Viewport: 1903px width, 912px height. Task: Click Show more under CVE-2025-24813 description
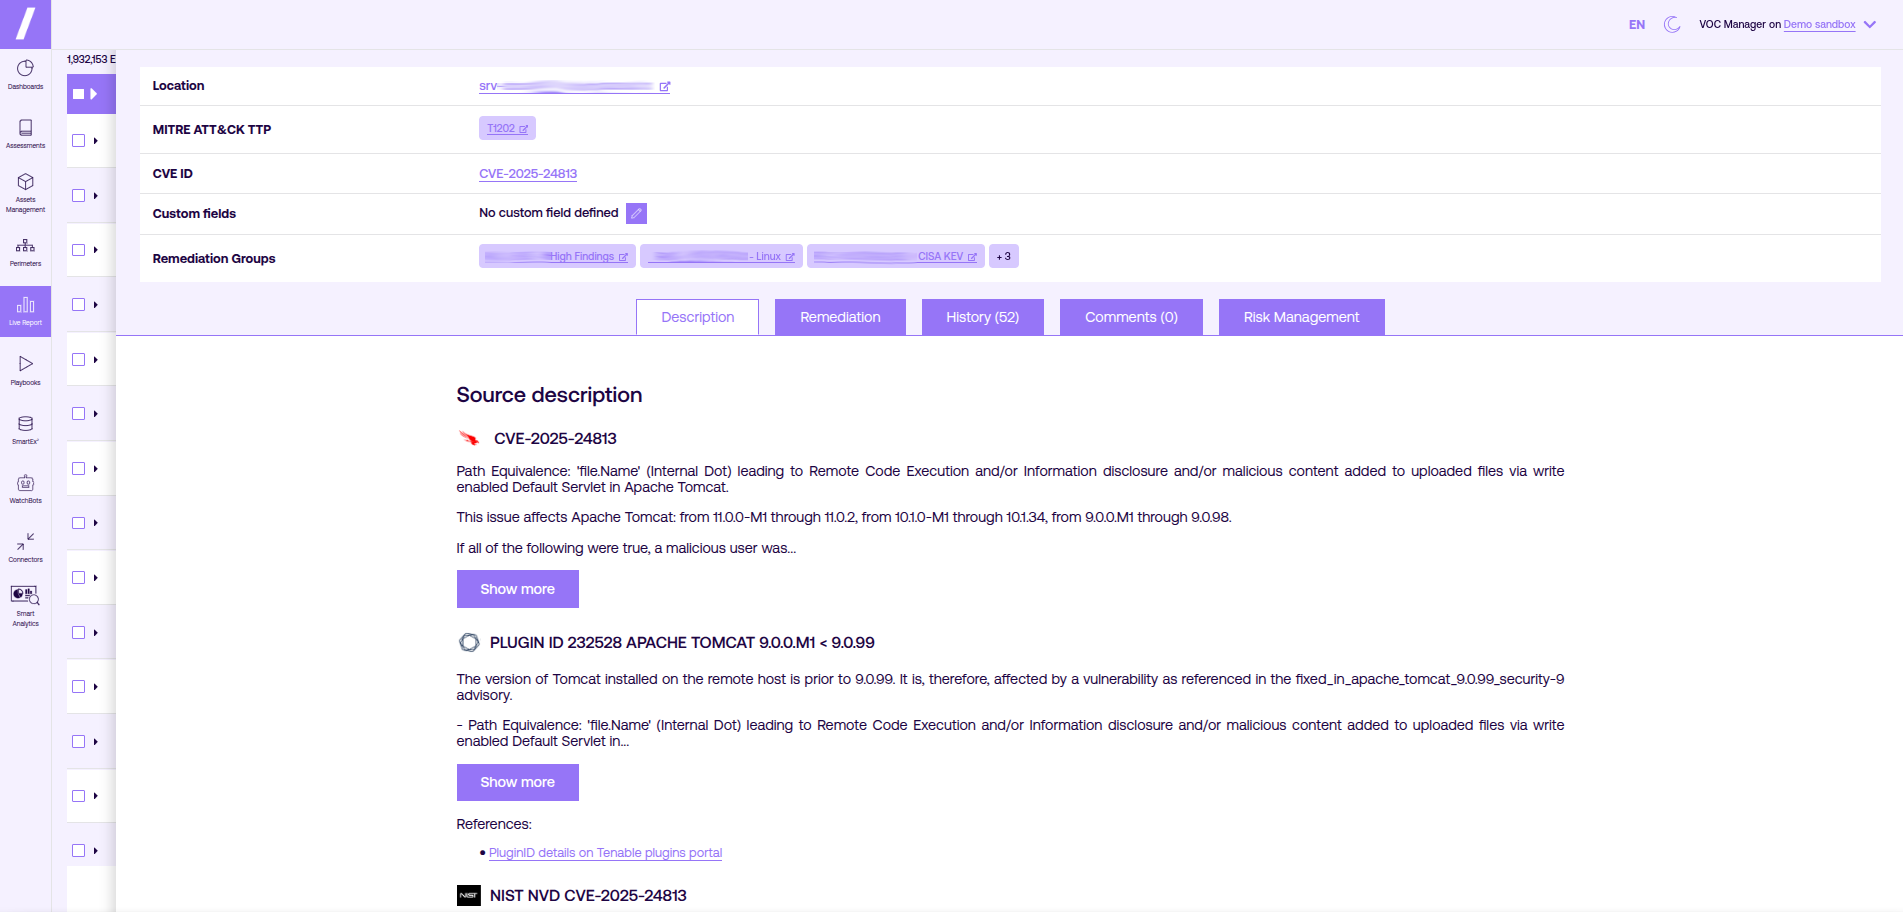coord(517,589)
